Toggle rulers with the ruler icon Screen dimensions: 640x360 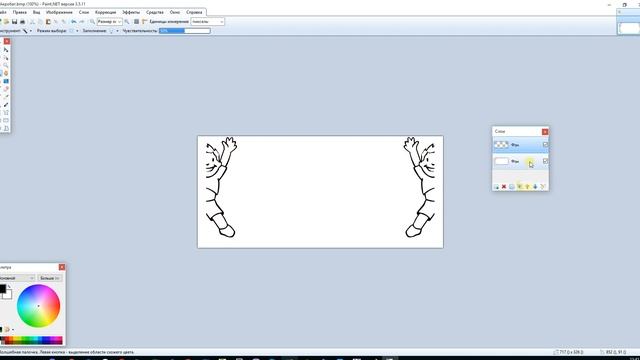pyautogui.click(x=144, y=22)
